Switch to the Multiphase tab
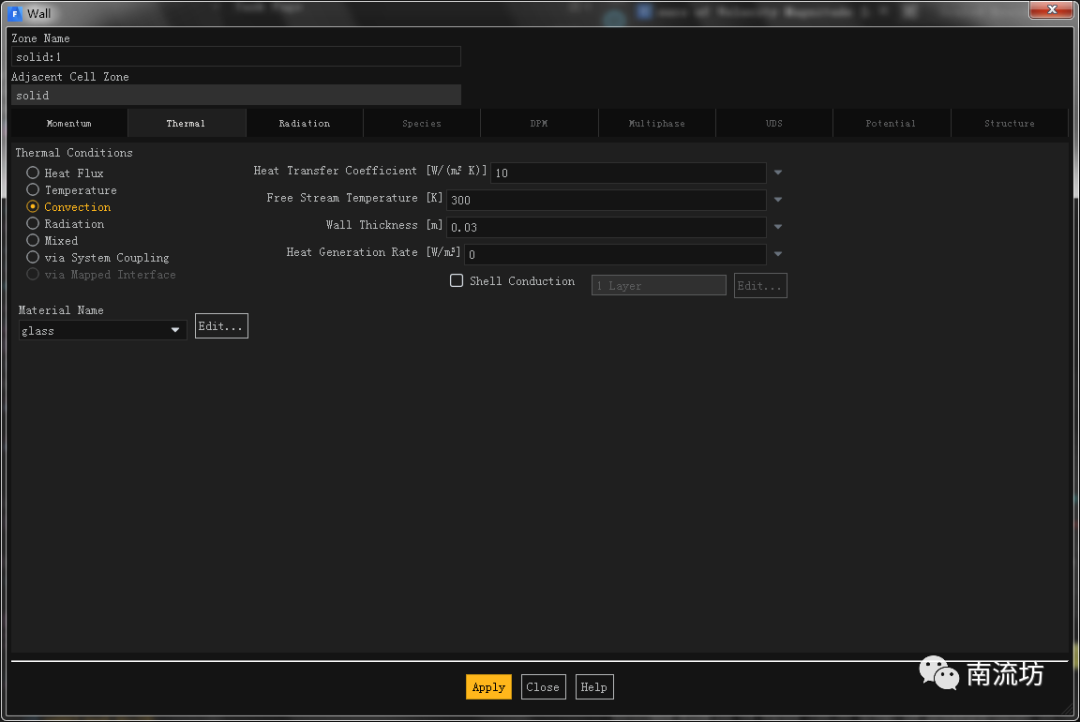1080x722 pixels. point(656,123)
